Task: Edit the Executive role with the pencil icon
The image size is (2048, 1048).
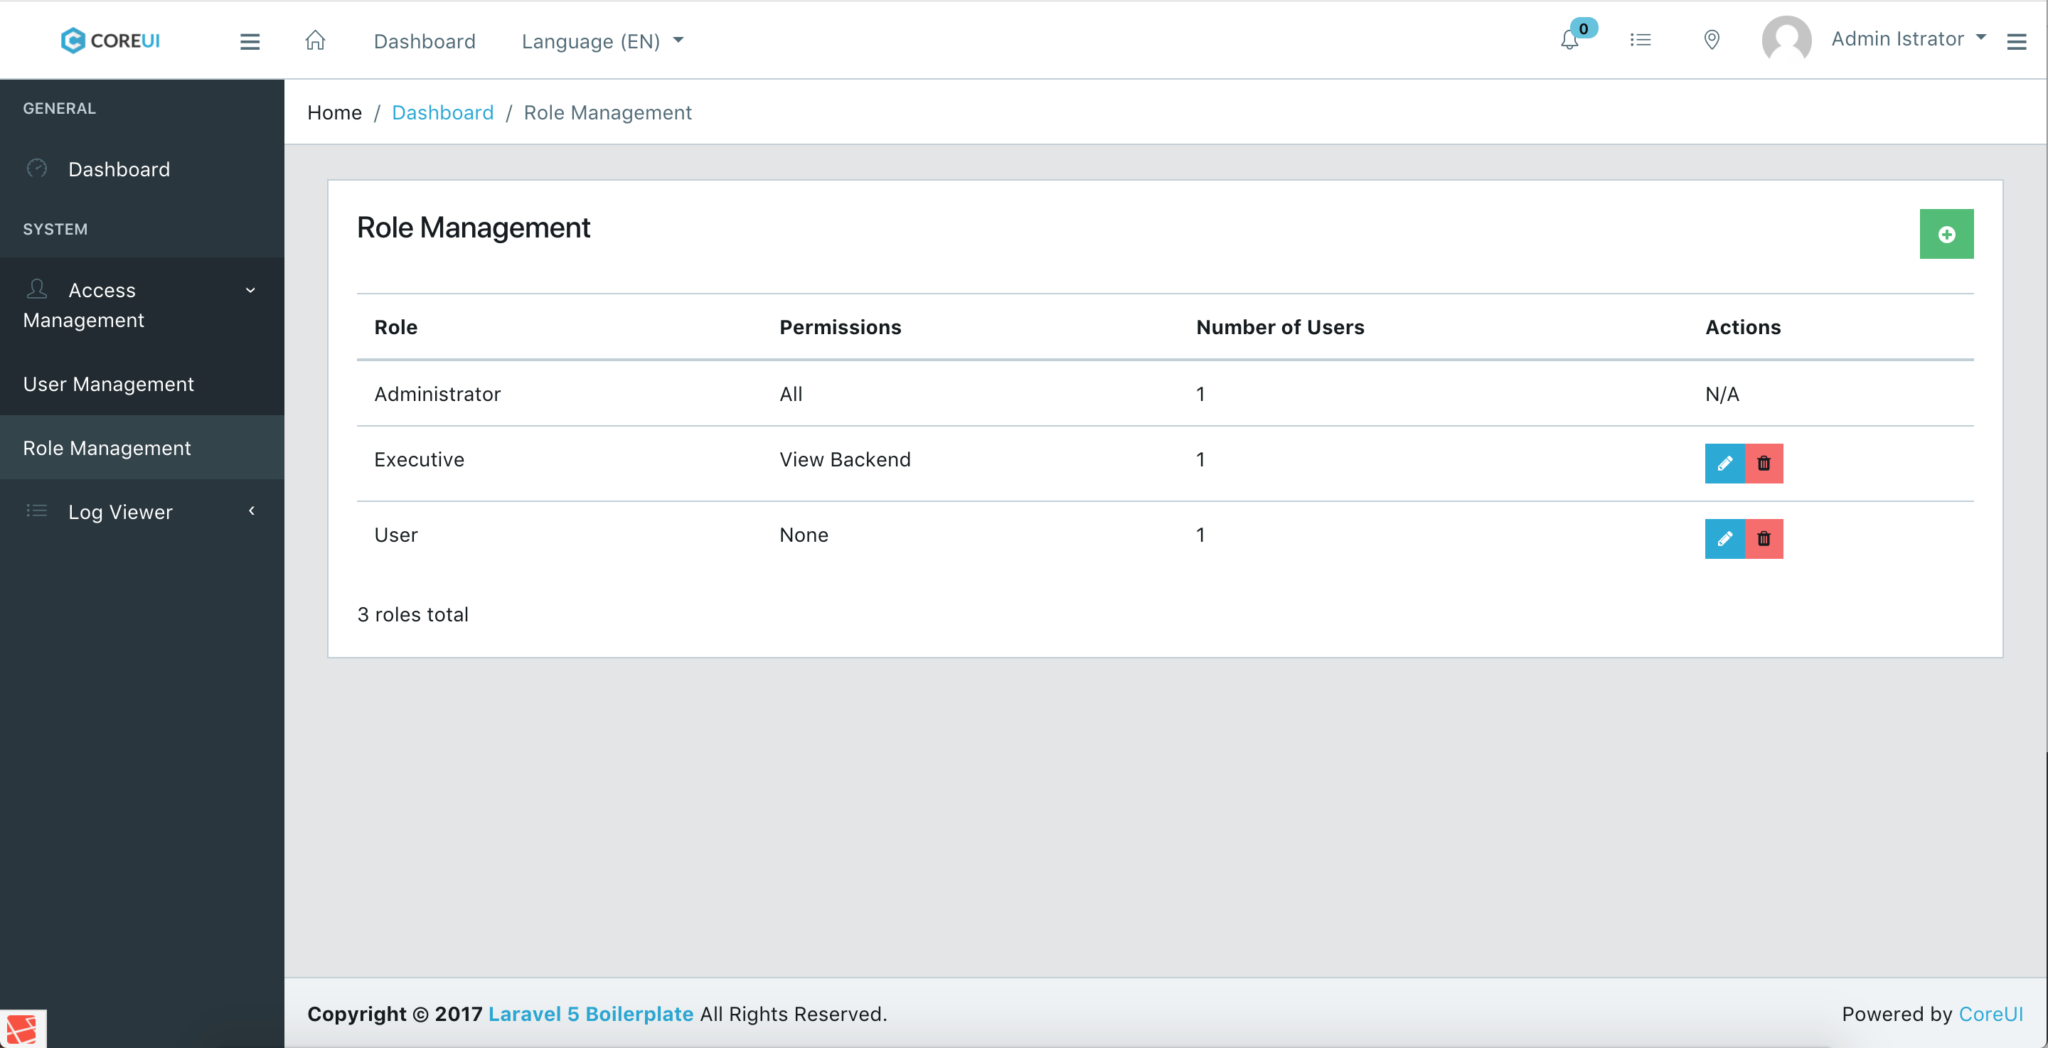Action: (1724, 463)
